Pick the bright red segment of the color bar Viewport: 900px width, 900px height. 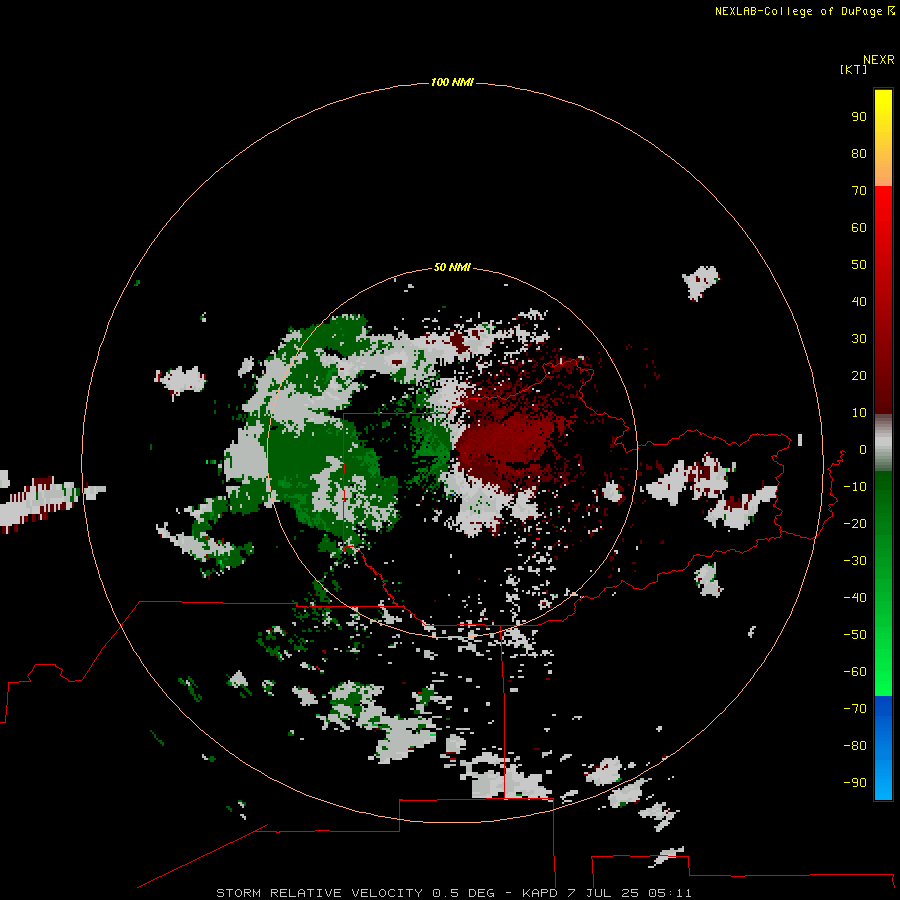coord(883,298)
